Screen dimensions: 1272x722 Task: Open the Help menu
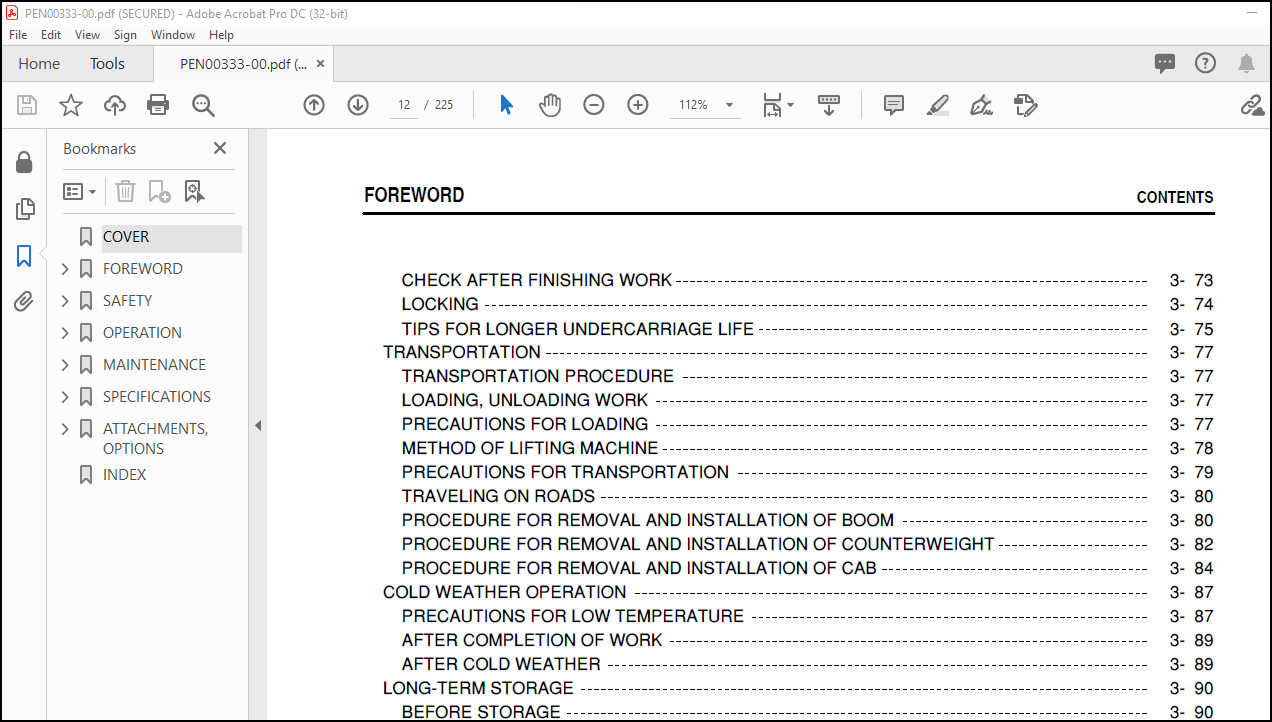pos(221,34)
